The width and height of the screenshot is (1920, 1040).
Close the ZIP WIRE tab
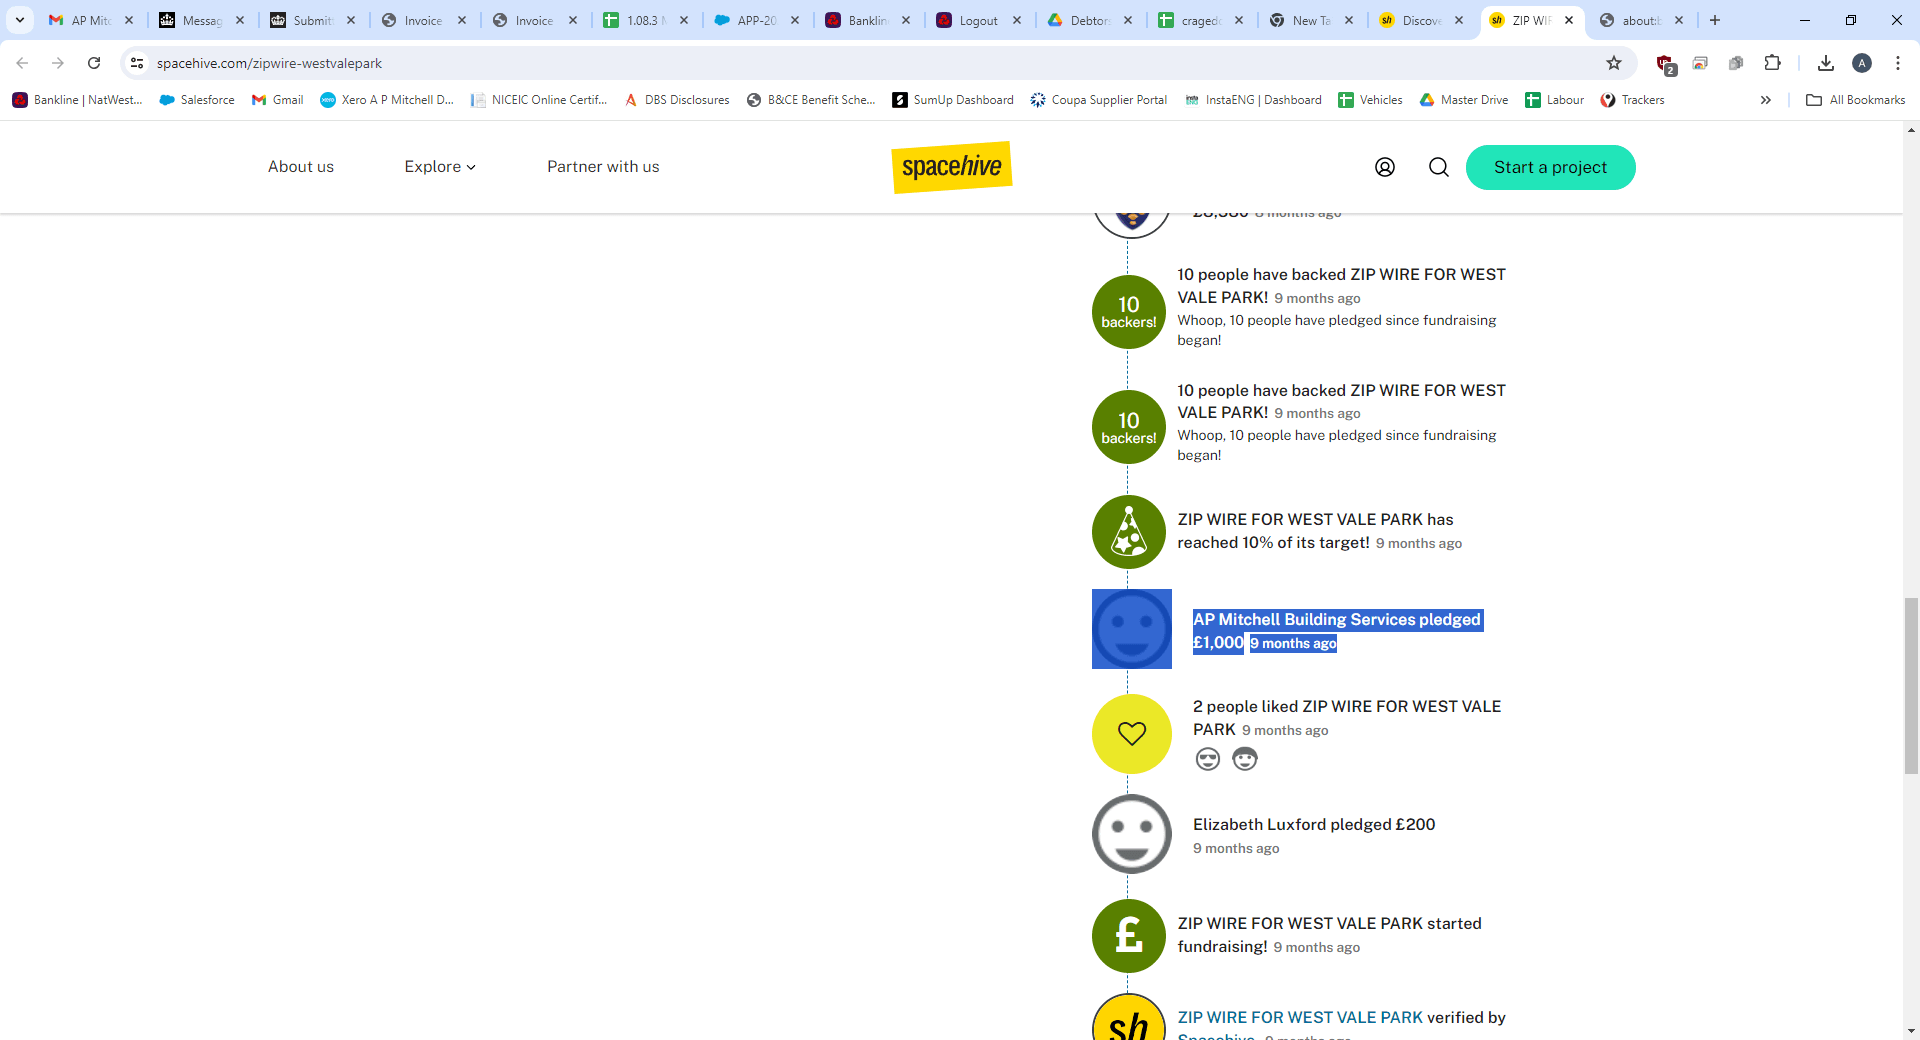point(1569,20)
